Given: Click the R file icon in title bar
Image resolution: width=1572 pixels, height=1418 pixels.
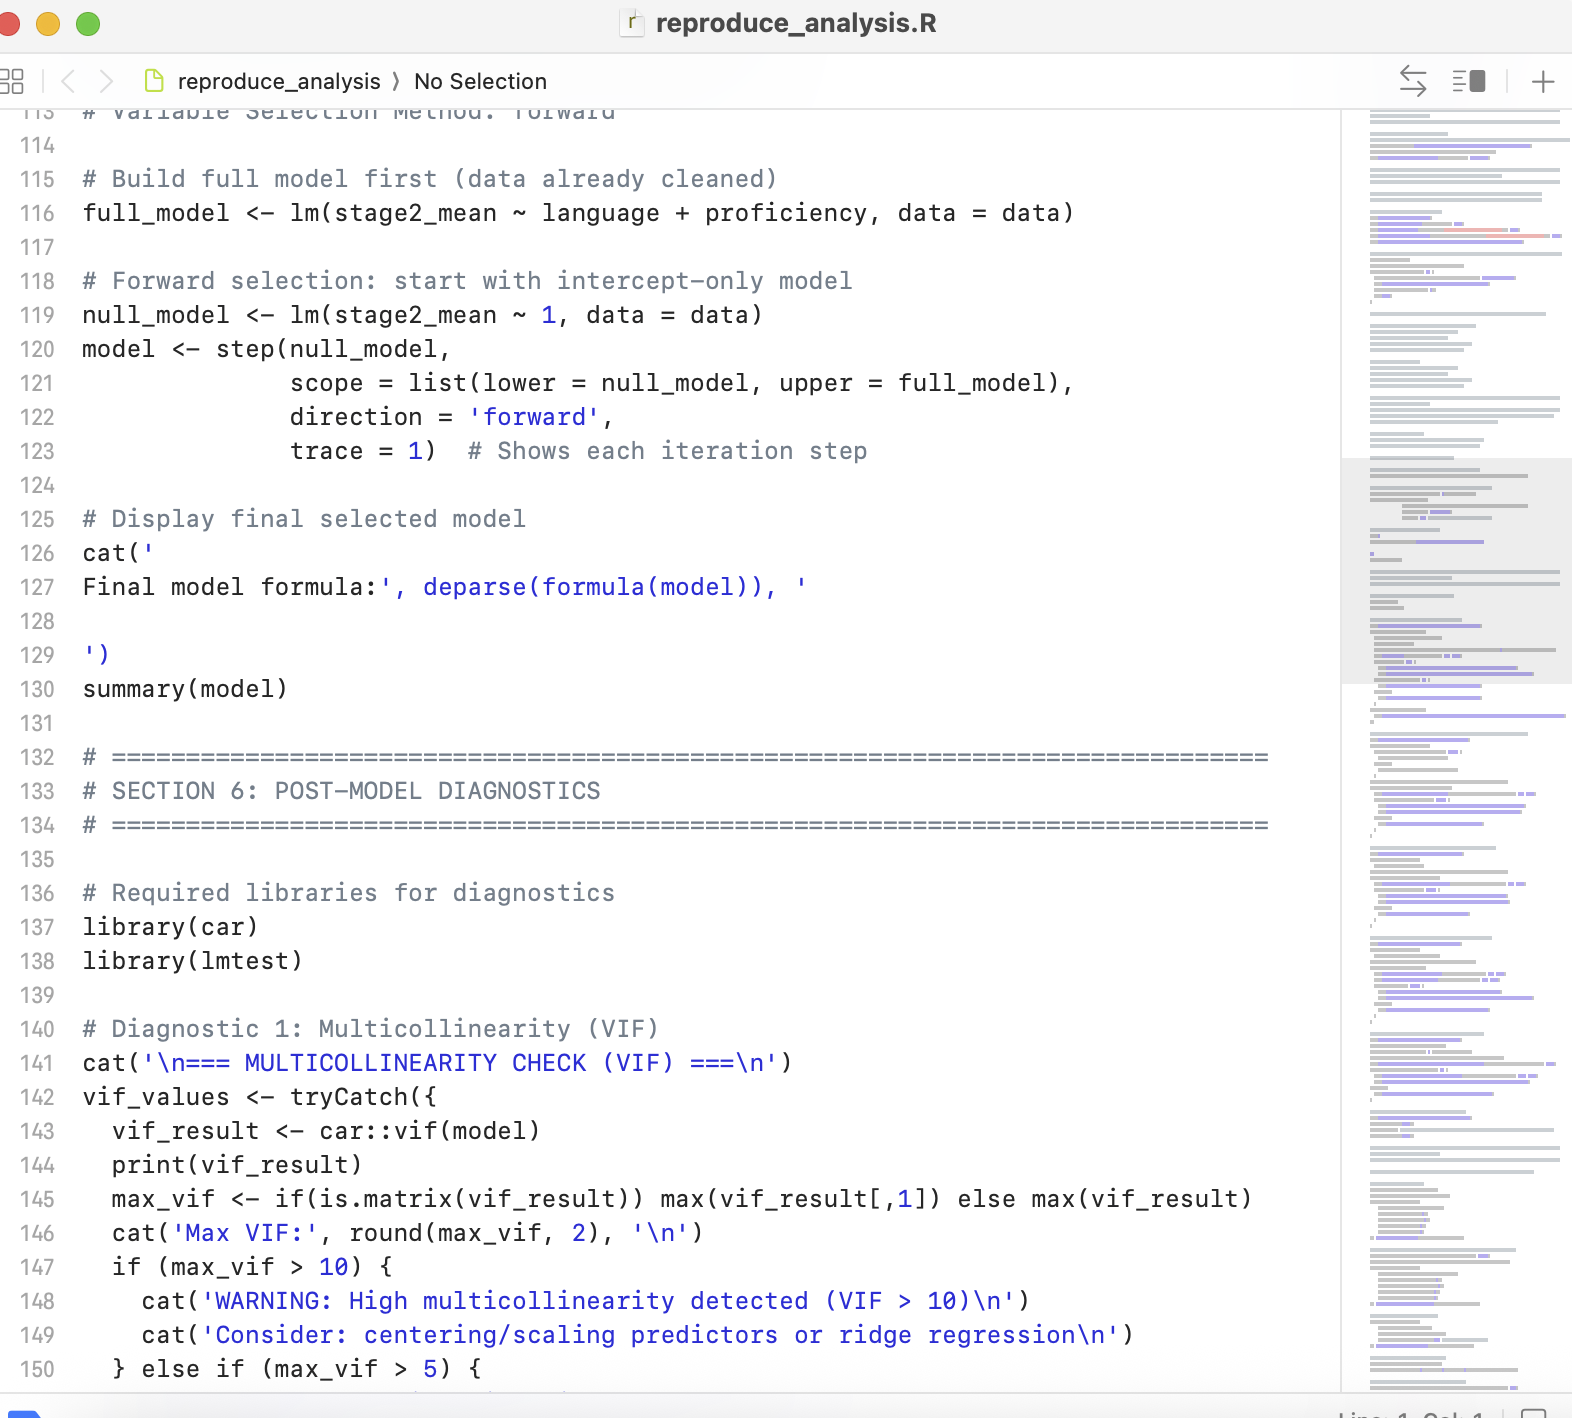Looking at the screenshot, I should tap(631, 23).
